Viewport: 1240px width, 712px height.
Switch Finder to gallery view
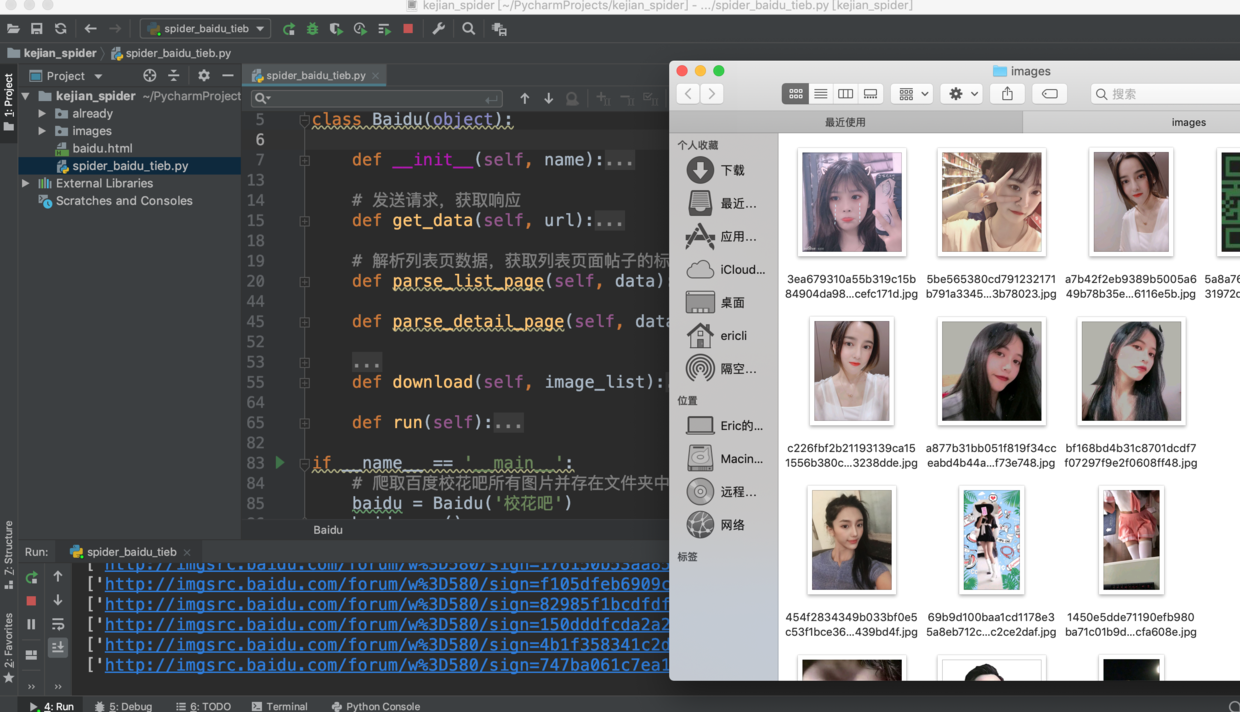coord(870,93)
